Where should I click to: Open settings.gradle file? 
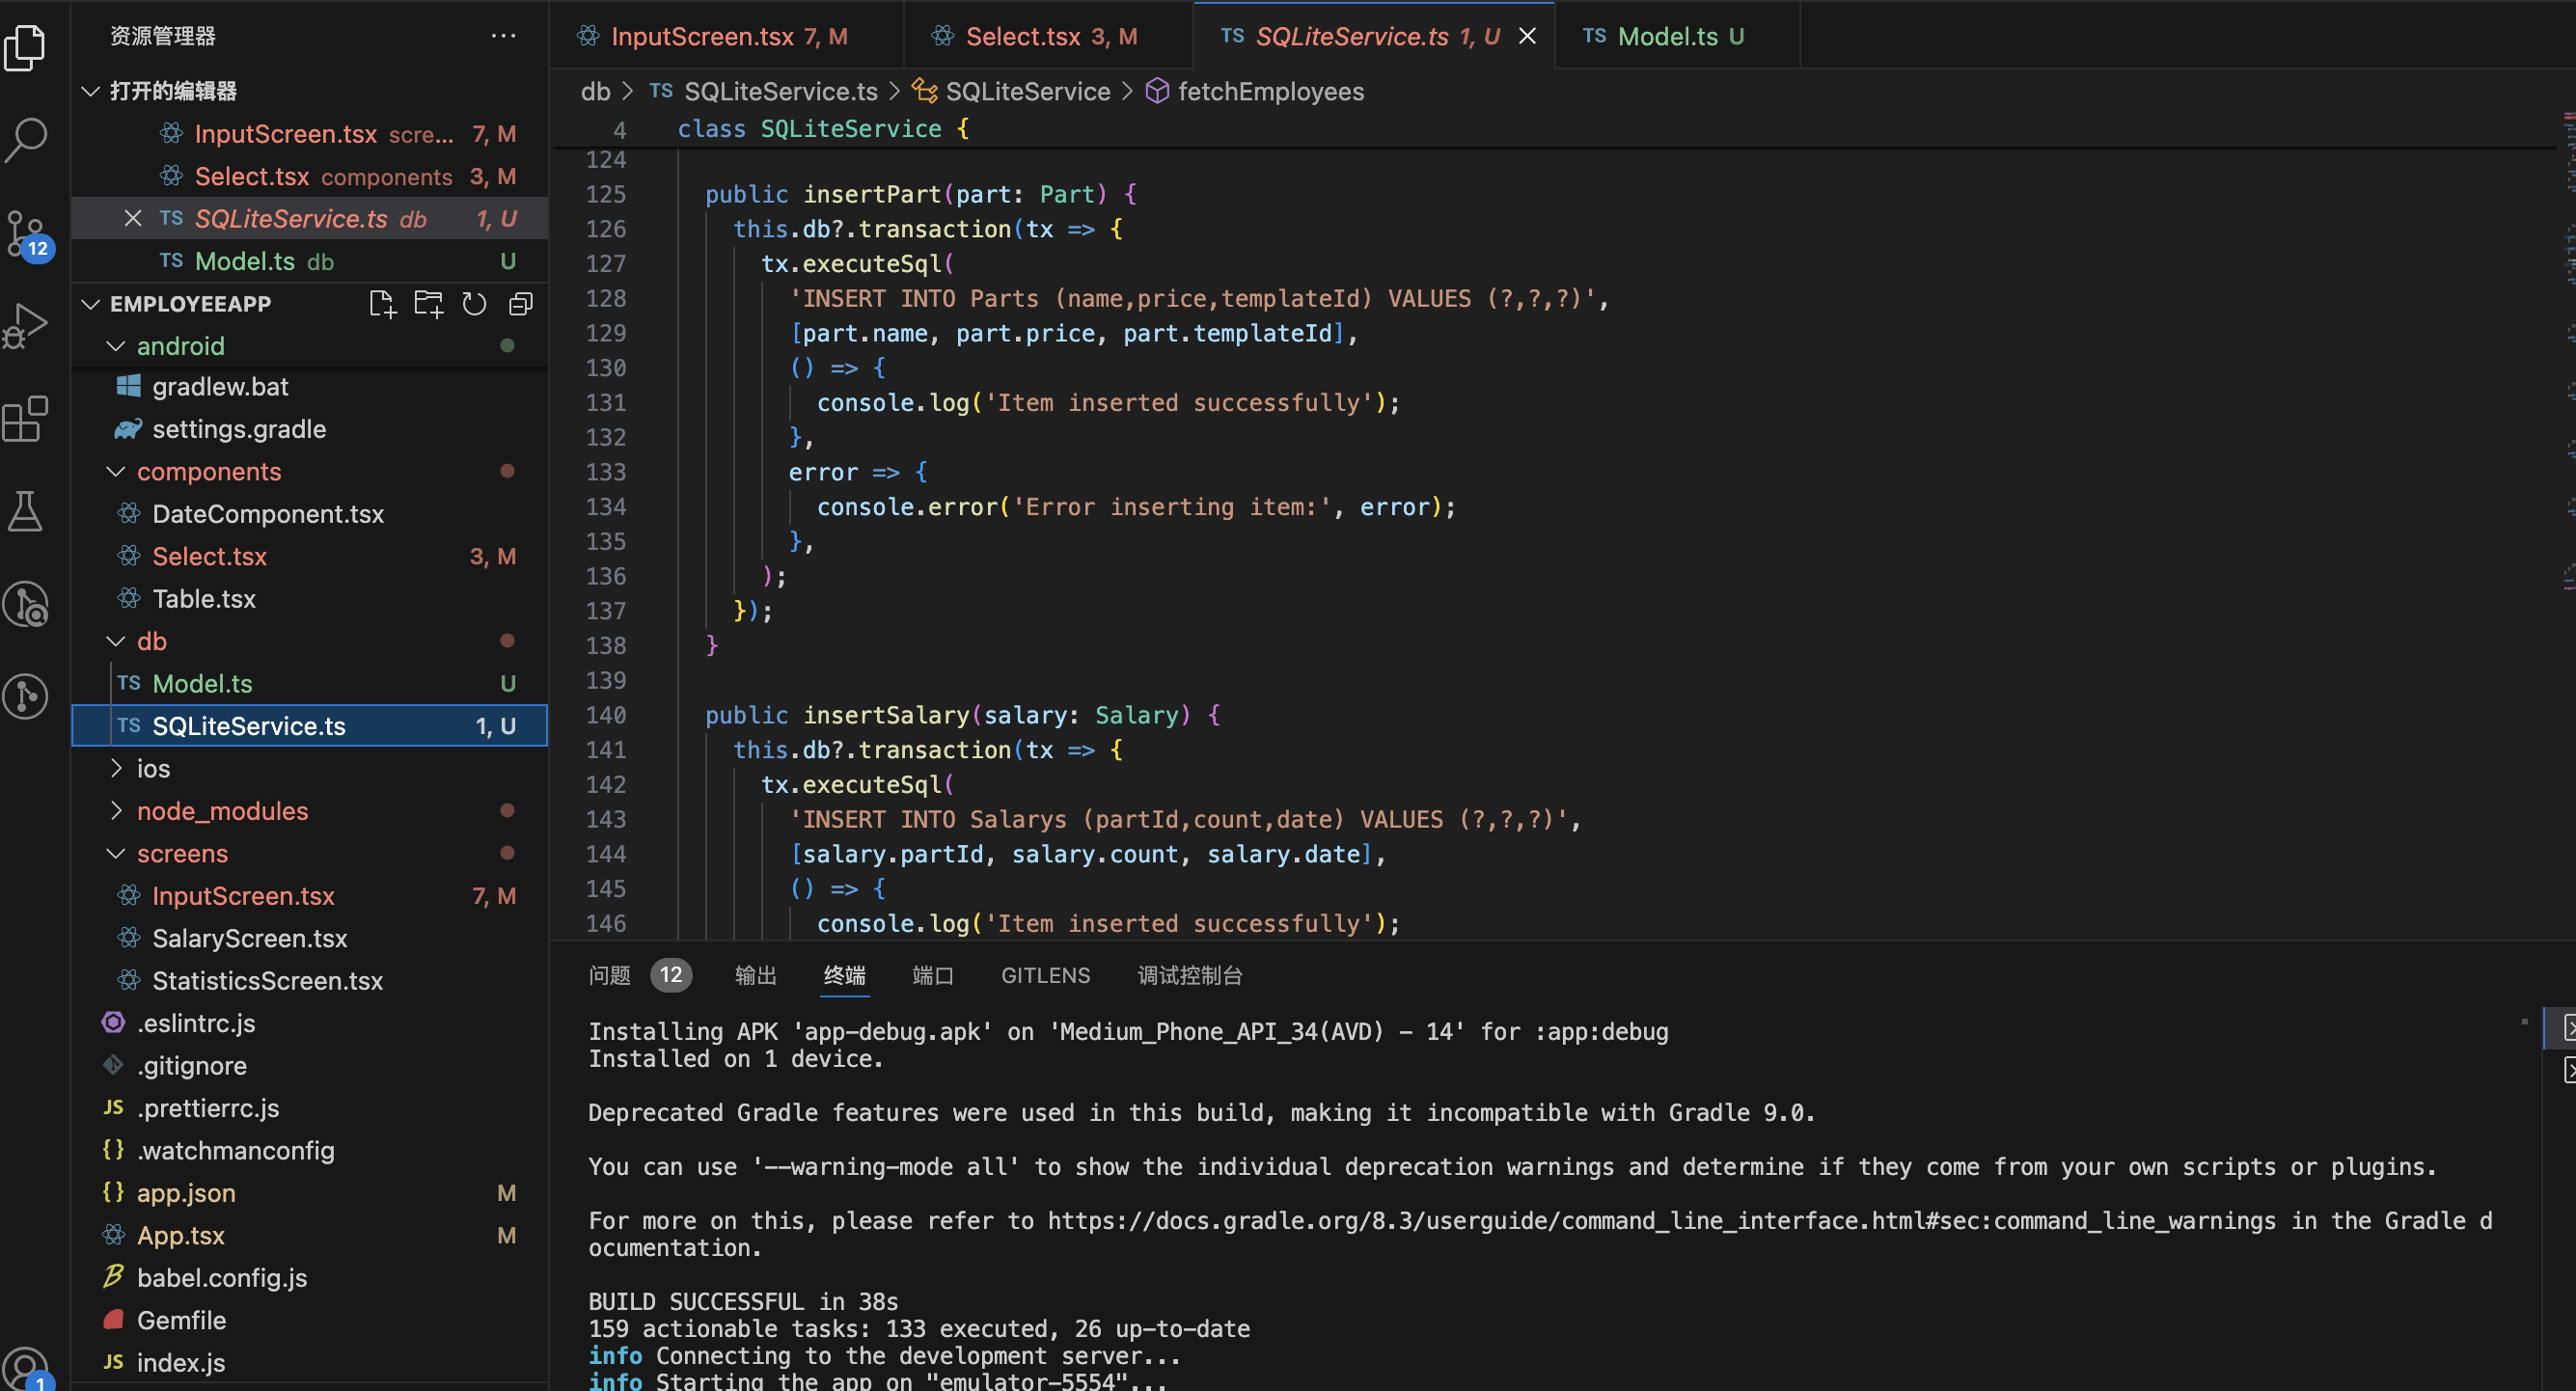point(310,429)
